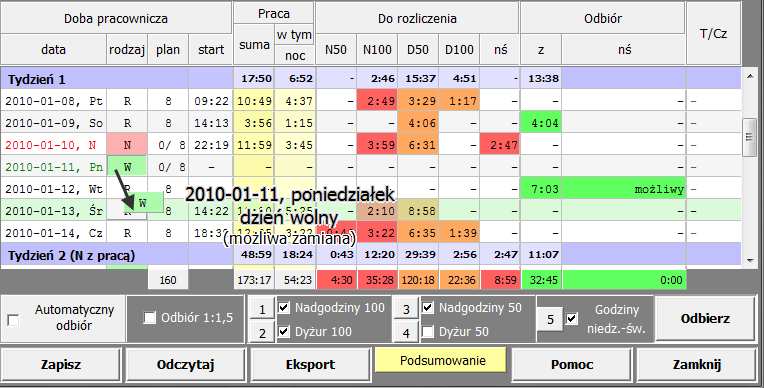Check the Dyżur 50 checkbox
Image resolution: width=764 pixels, height=388 pixels.
tap(427, 332)
